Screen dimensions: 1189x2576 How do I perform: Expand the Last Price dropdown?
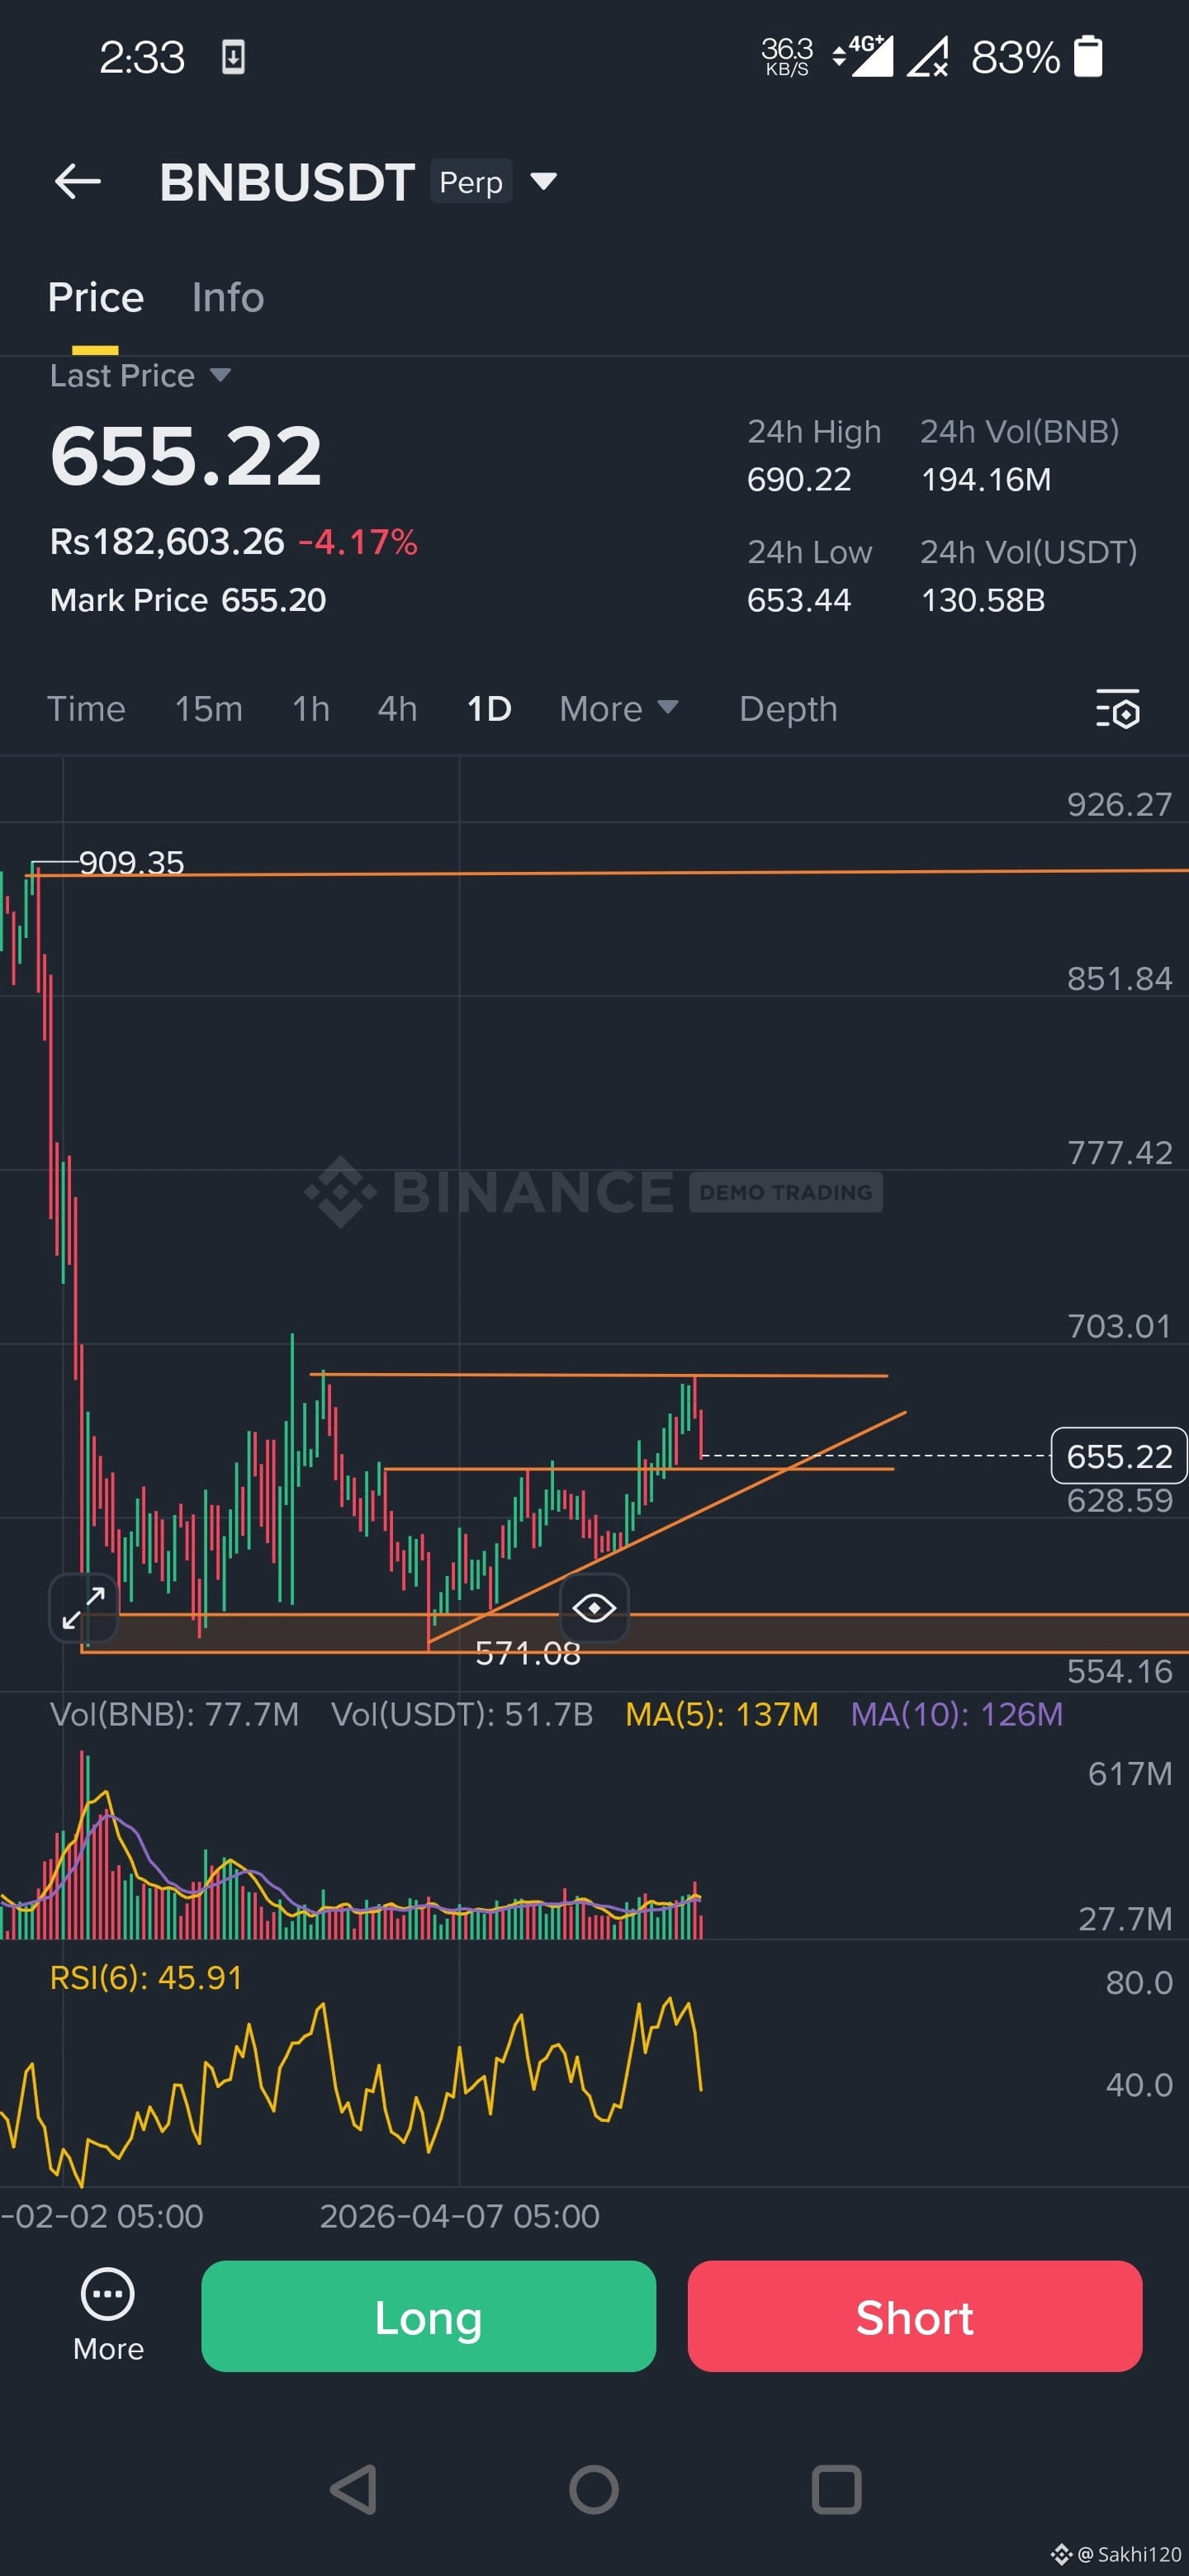pos(140,375)
